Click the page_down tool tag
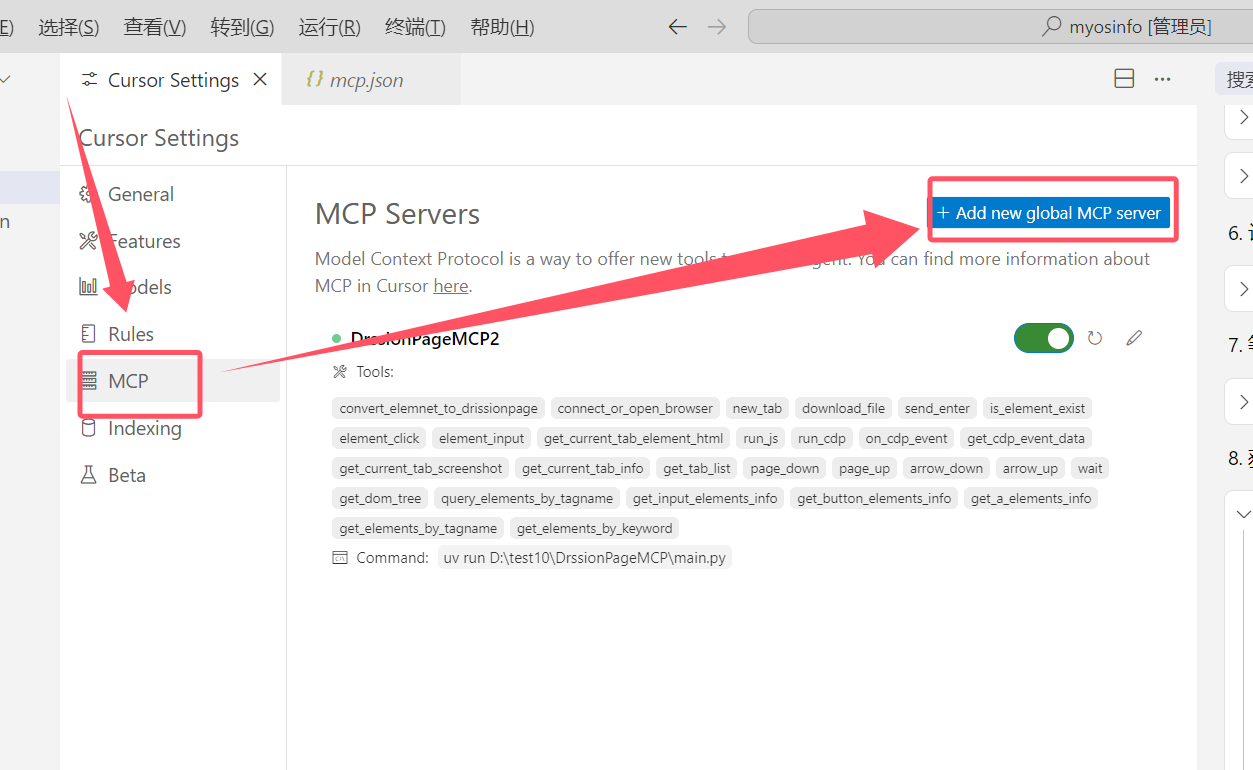 pos(785,468)
